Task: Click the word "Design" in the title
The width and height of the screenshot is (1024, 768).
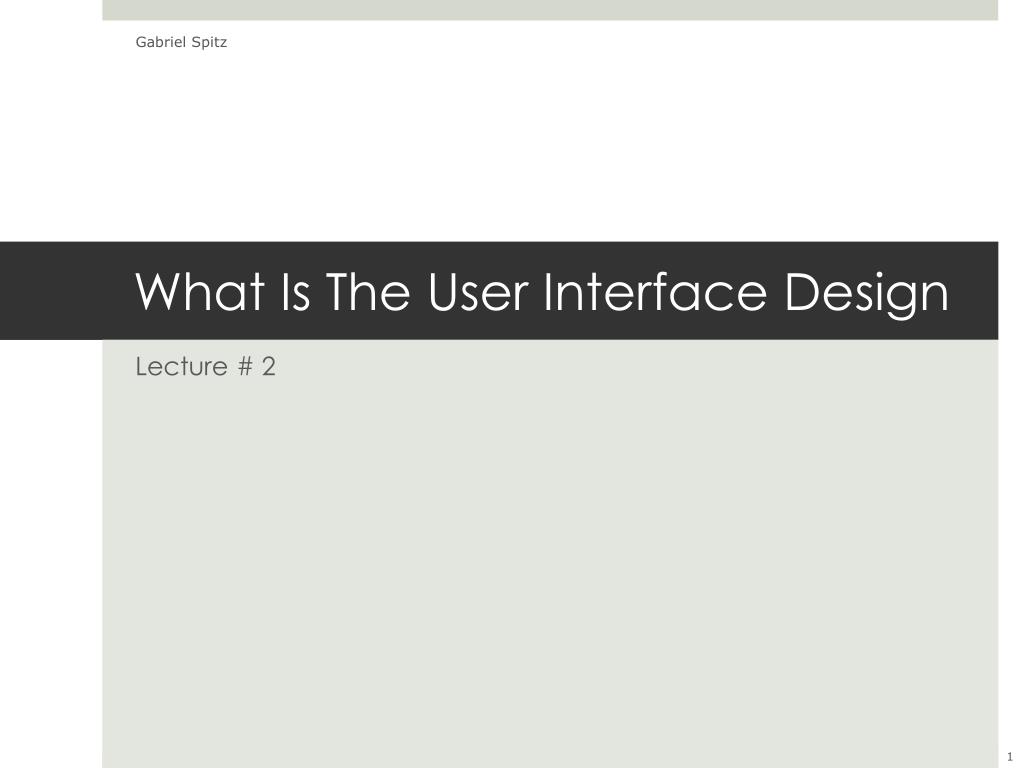Action: [x=866, y=295]
